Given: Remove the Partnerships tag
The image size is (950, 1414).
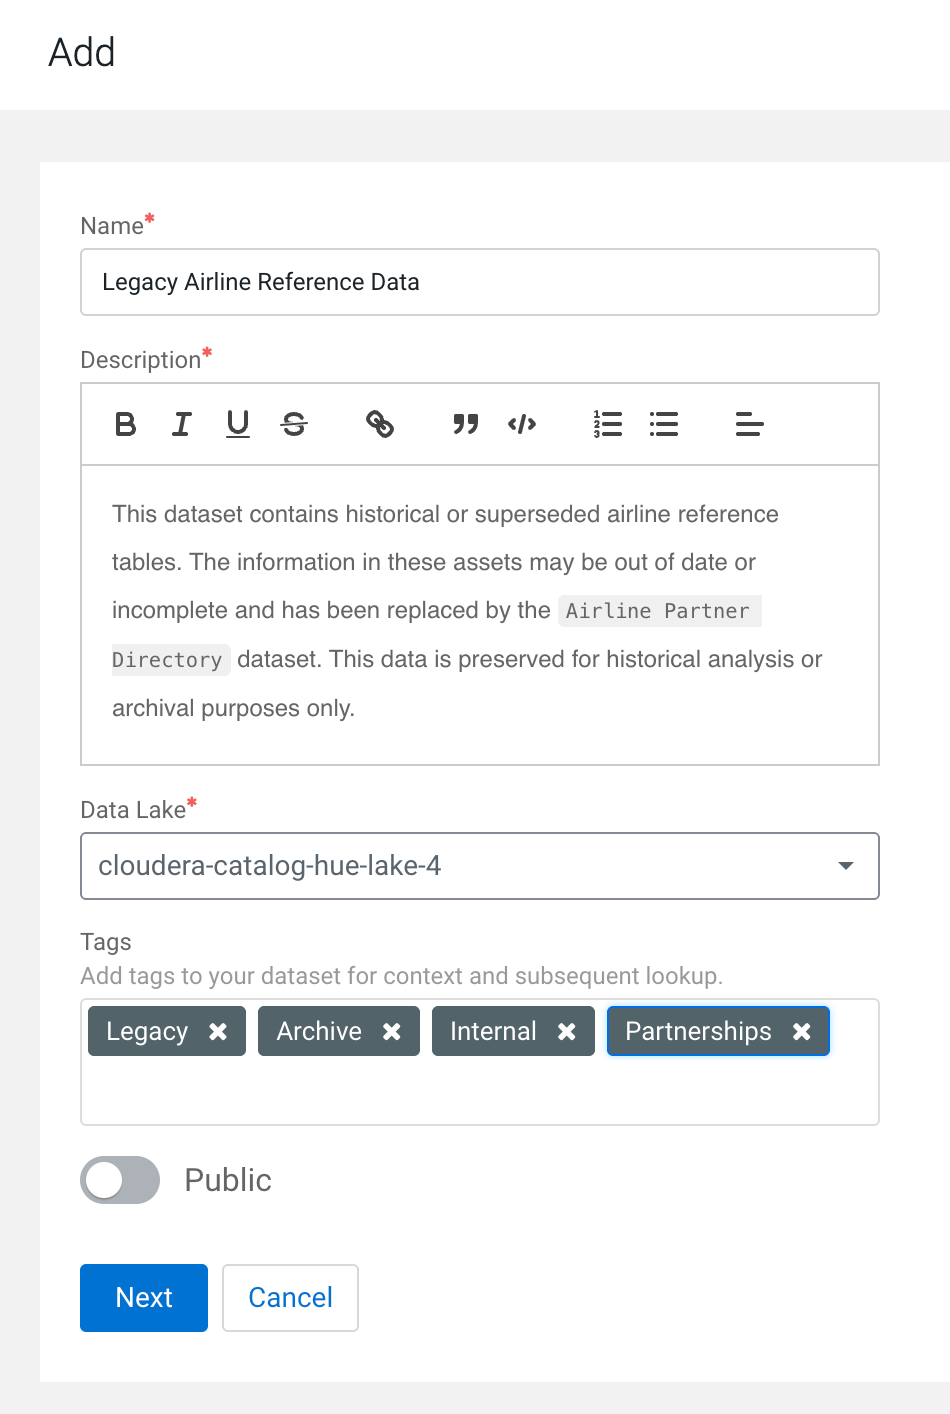Looking at the screenshot, I should coord(802,1032).
